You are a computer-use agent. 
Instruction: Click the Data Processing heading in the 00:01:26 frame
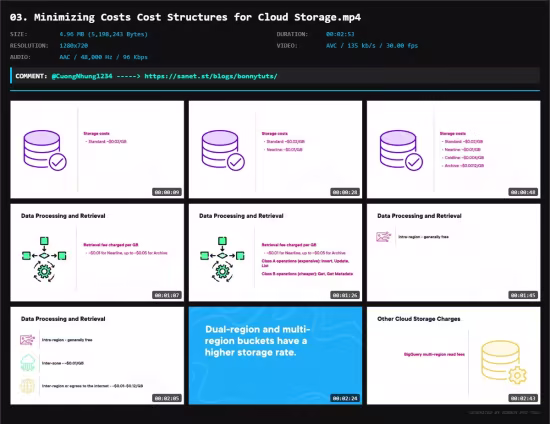pyautogui.click(x=241, y=216)
